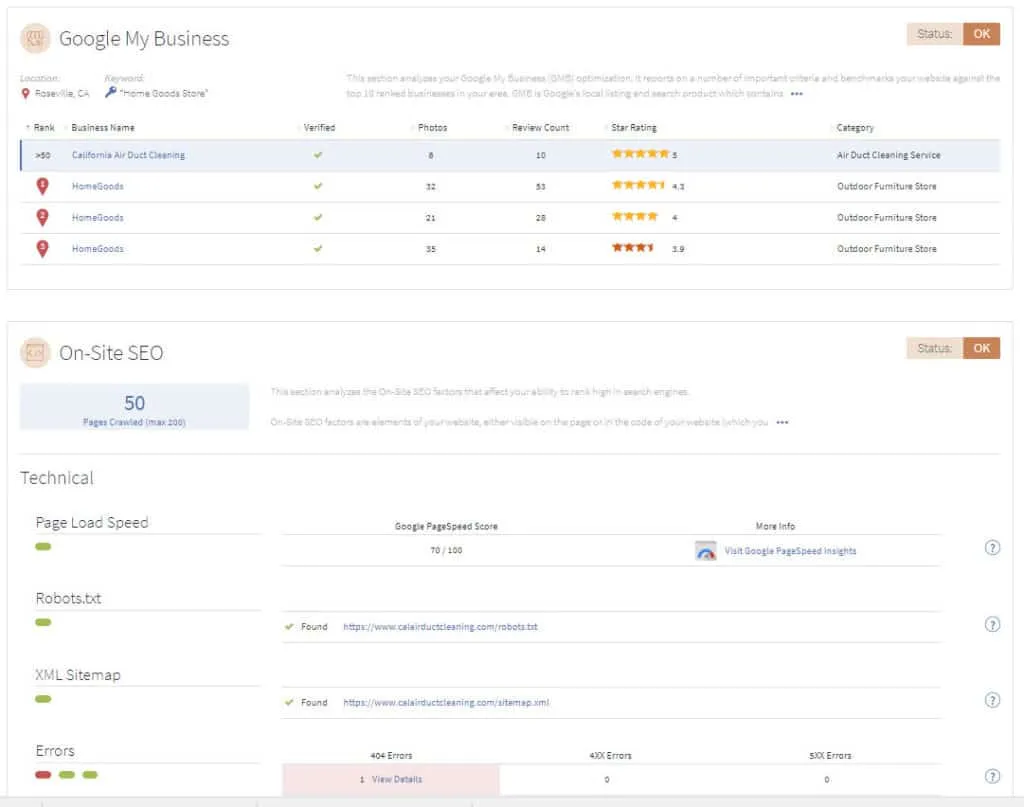Expand the Google My Business description ellipsis
This screenshot has width=1024, height=807.
tap(796, 94)
